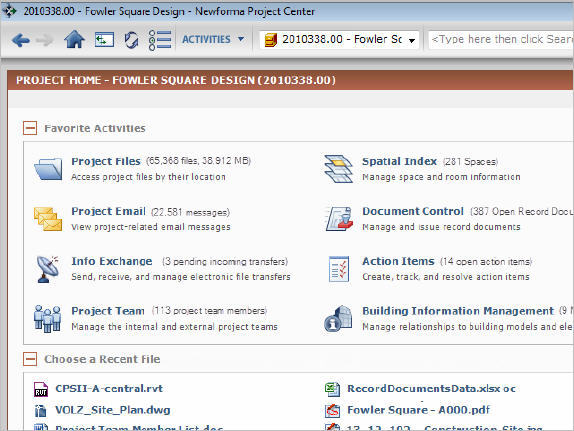
Task: Click the search input field
Action: [501, 39]
